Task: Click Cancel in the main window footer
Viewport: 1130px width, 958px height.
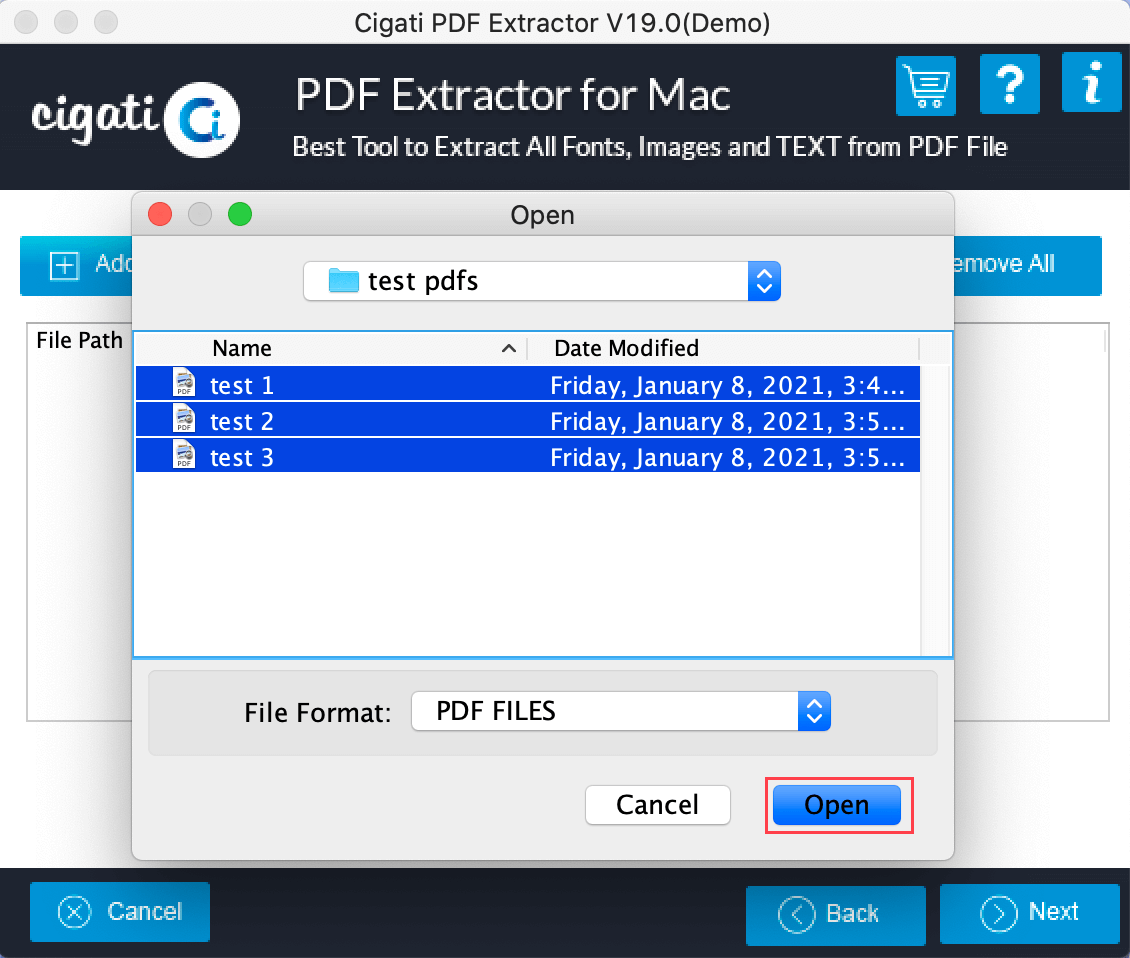Action: pyautogui.click(x=120, y=912)
